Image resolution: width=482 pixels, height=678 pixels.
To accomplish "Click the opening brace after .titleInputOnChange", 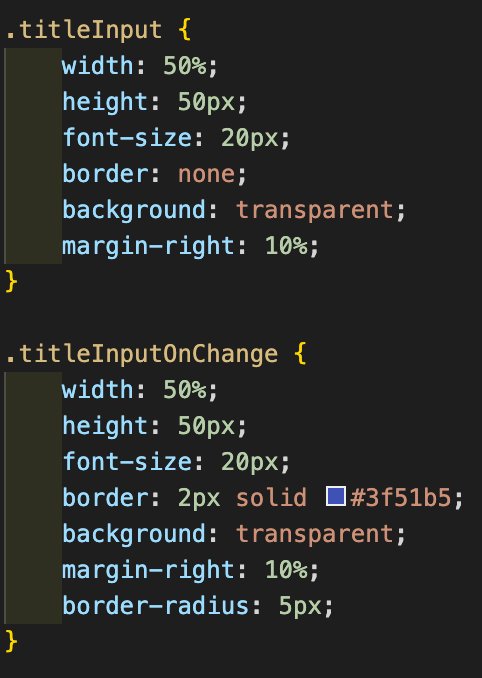I will click(x=300, y=354).
